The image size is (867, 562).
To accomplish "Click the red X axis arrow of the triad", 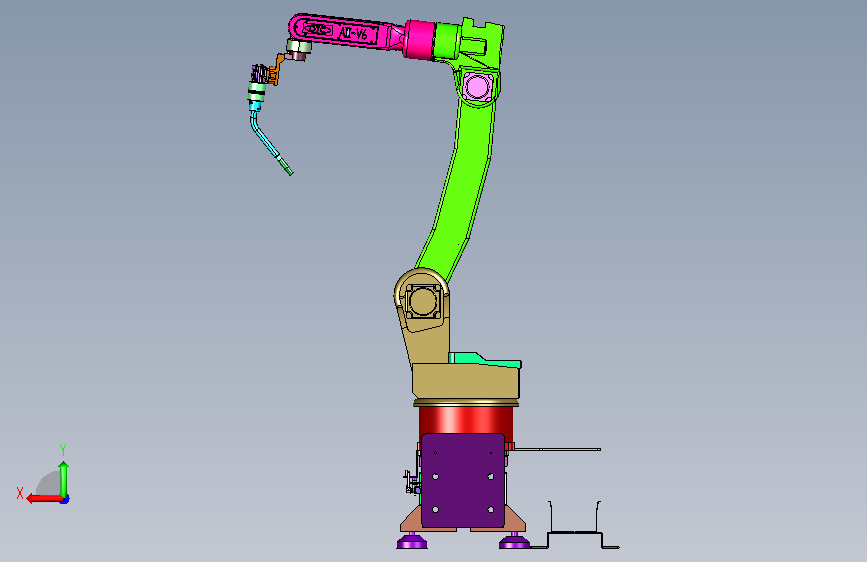I will click(43, 499).
